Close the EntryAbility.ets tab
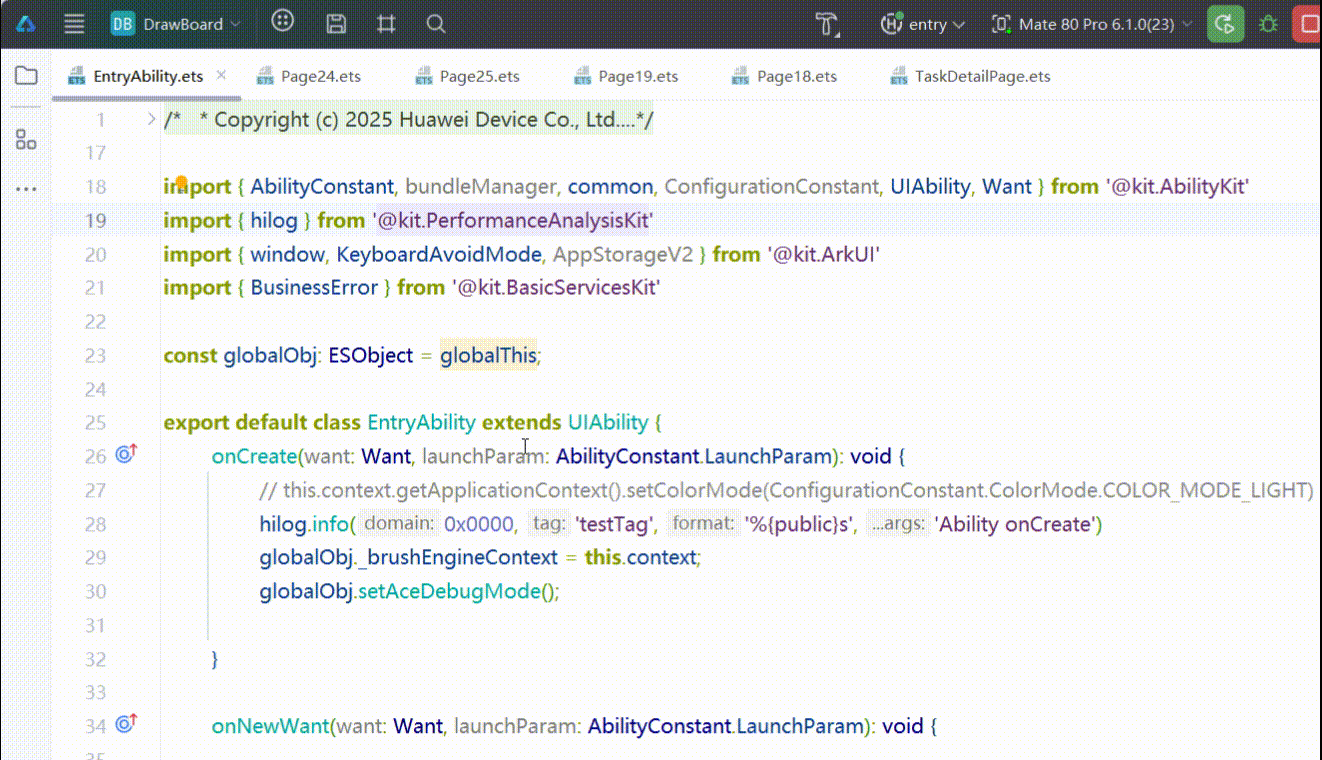Image resolution: width=1322 pixels, height=760 pixels. pos(221,75)
